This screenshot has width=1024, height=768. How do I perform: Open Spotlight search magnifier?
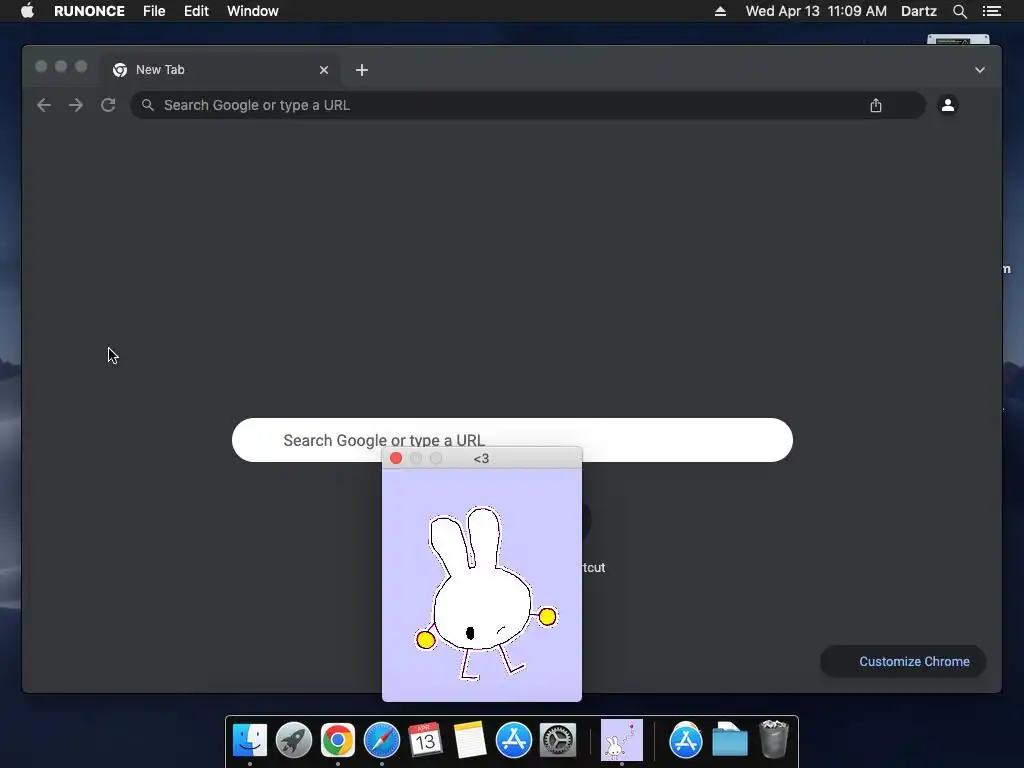click(x=959, y=11)
